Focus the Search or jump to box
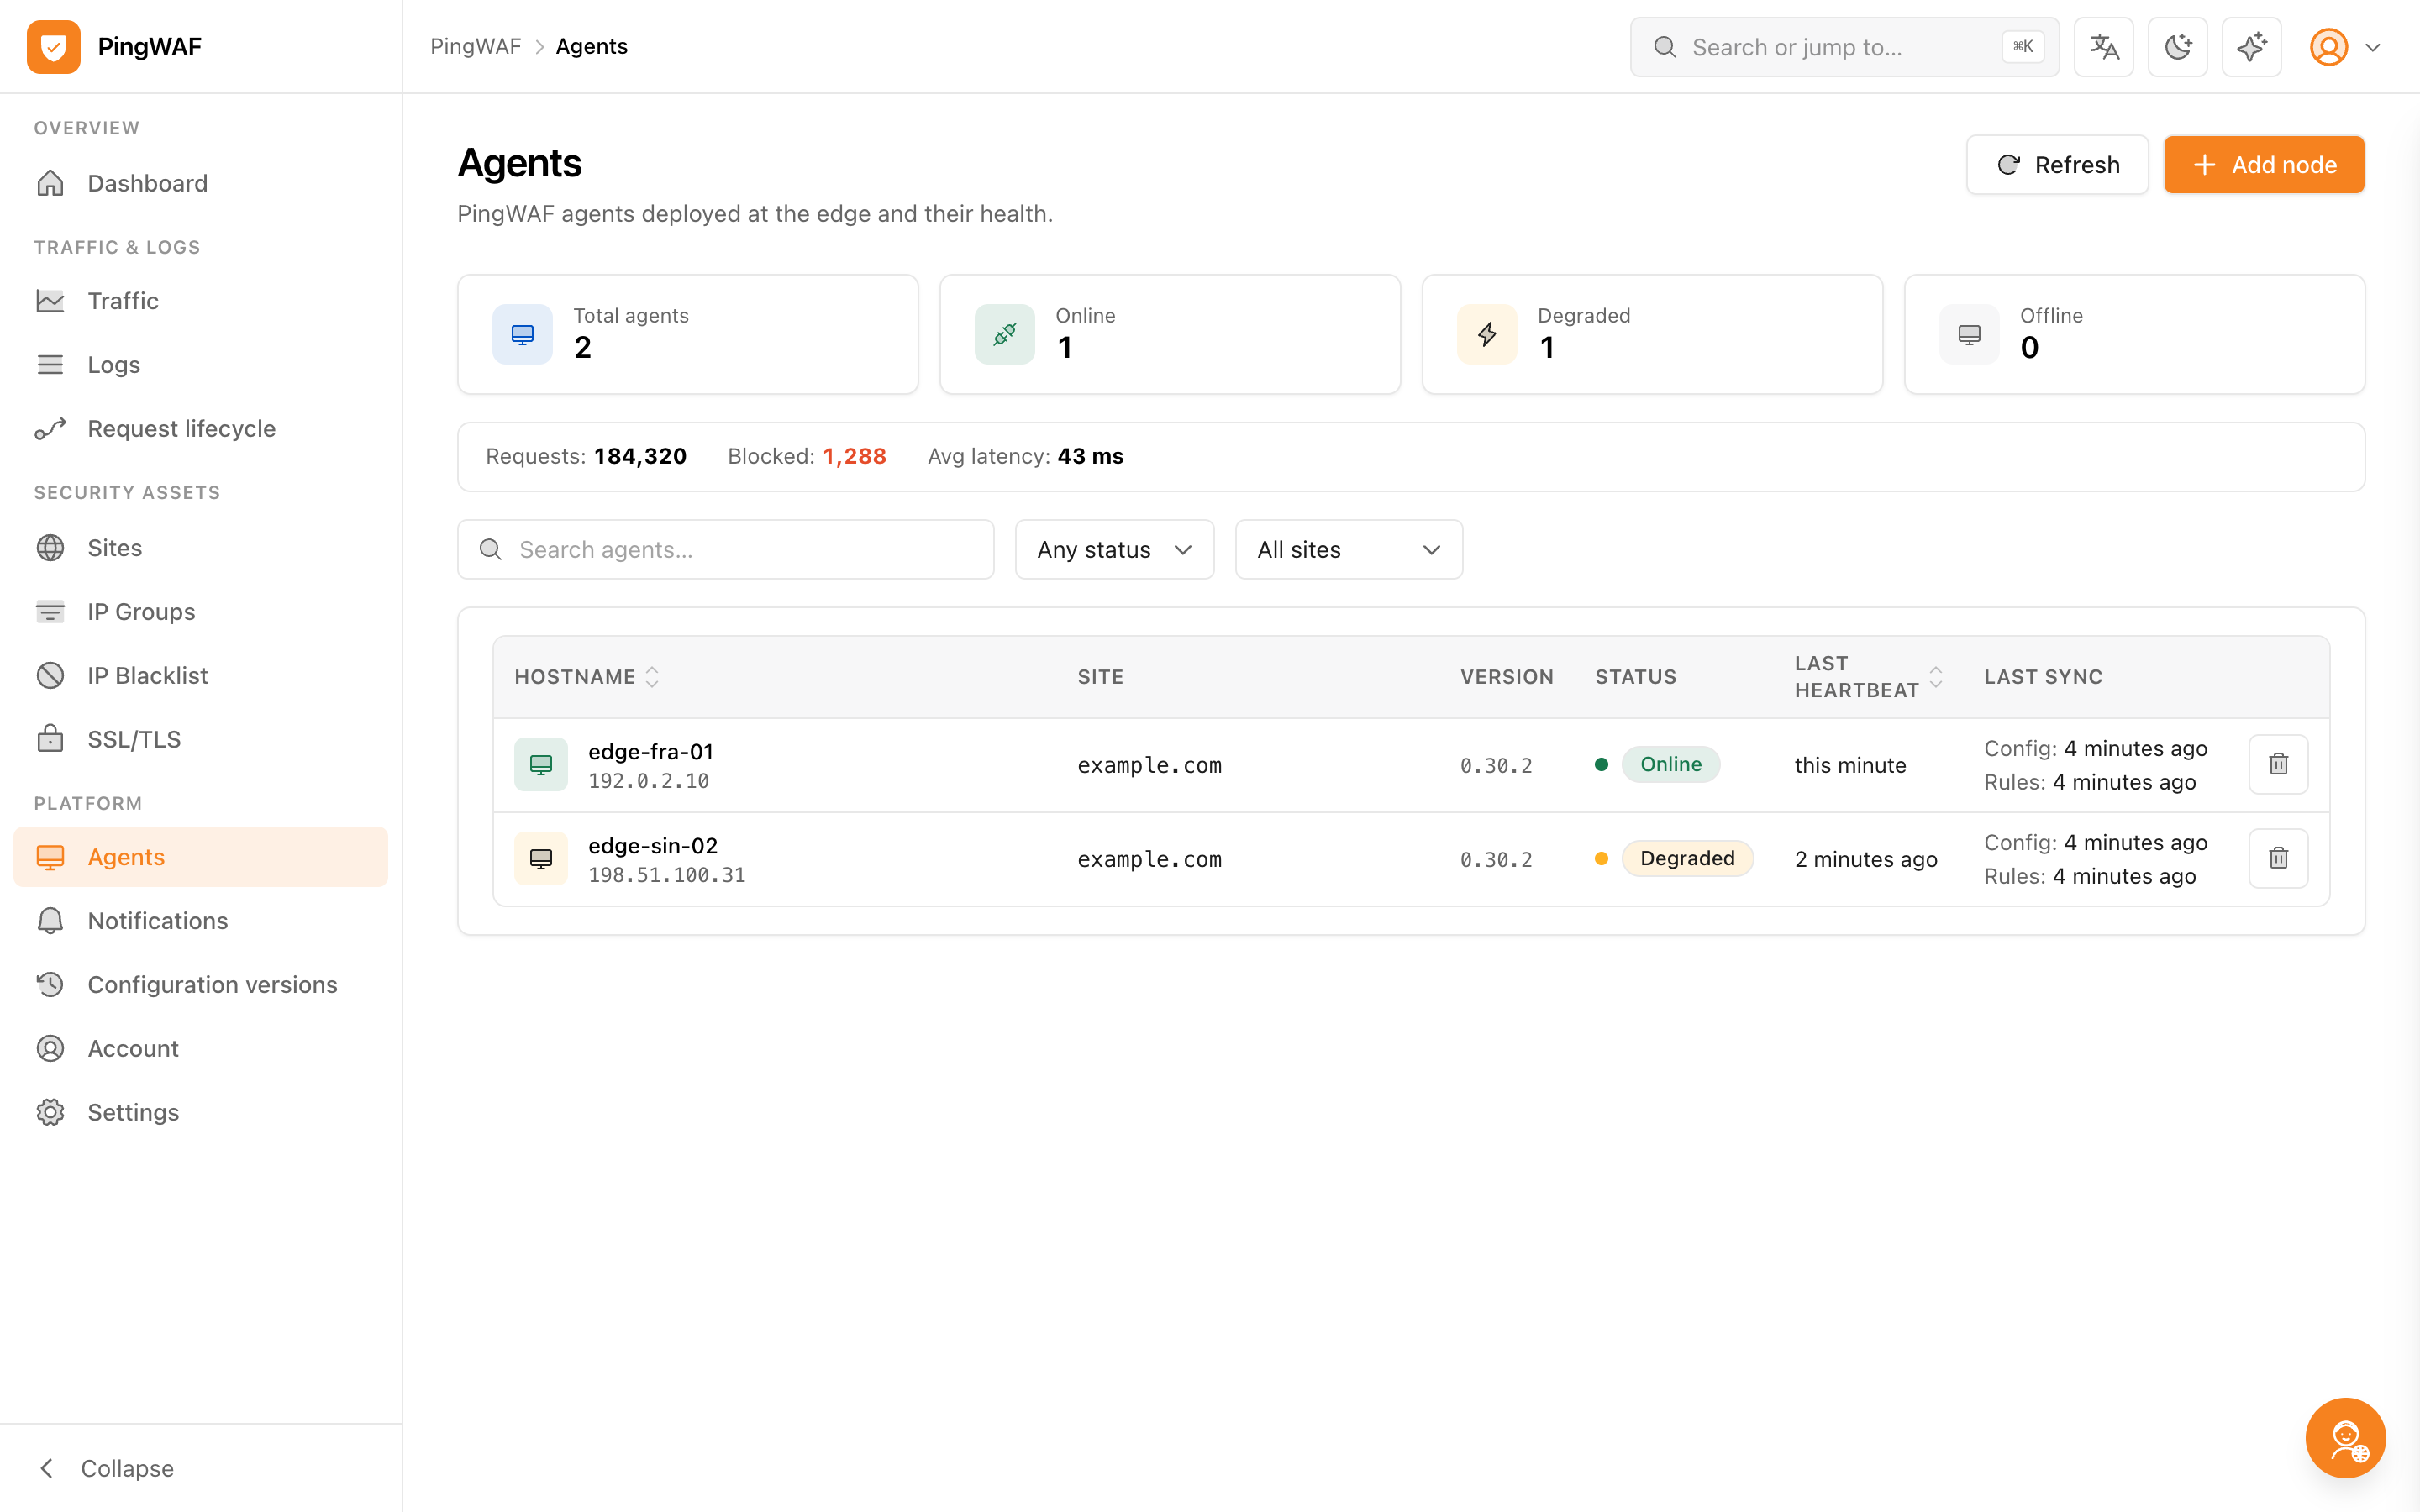Viewport: 2420px width, 1512px height. (x=1845, y=47)
